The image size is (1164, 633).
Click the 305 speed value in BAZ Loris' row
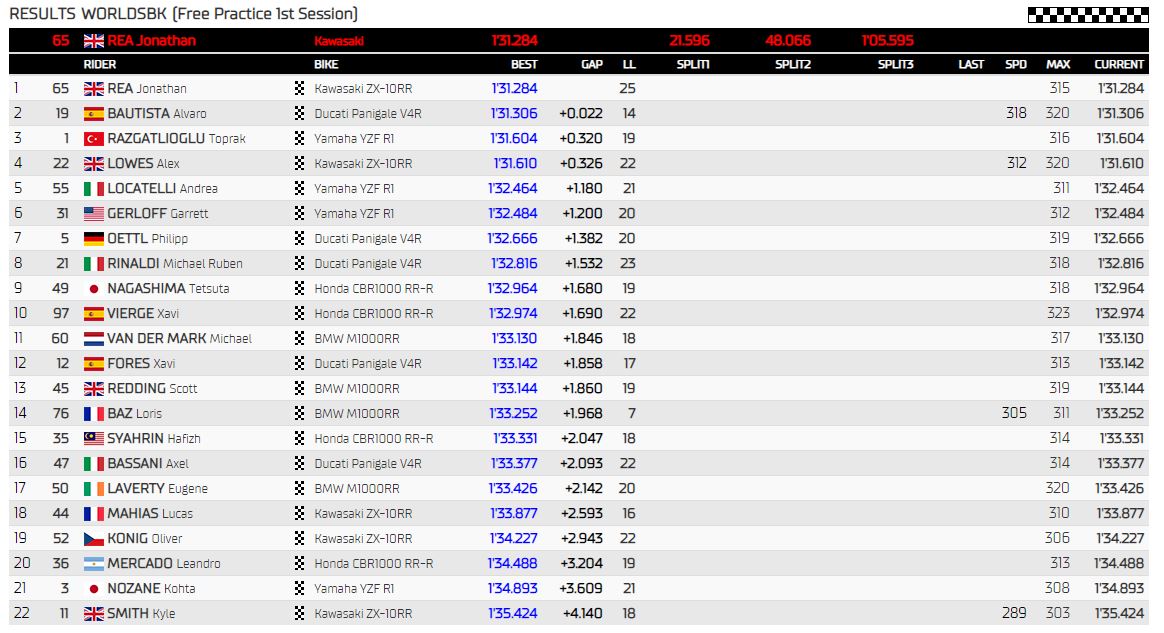coord(1014,413)
